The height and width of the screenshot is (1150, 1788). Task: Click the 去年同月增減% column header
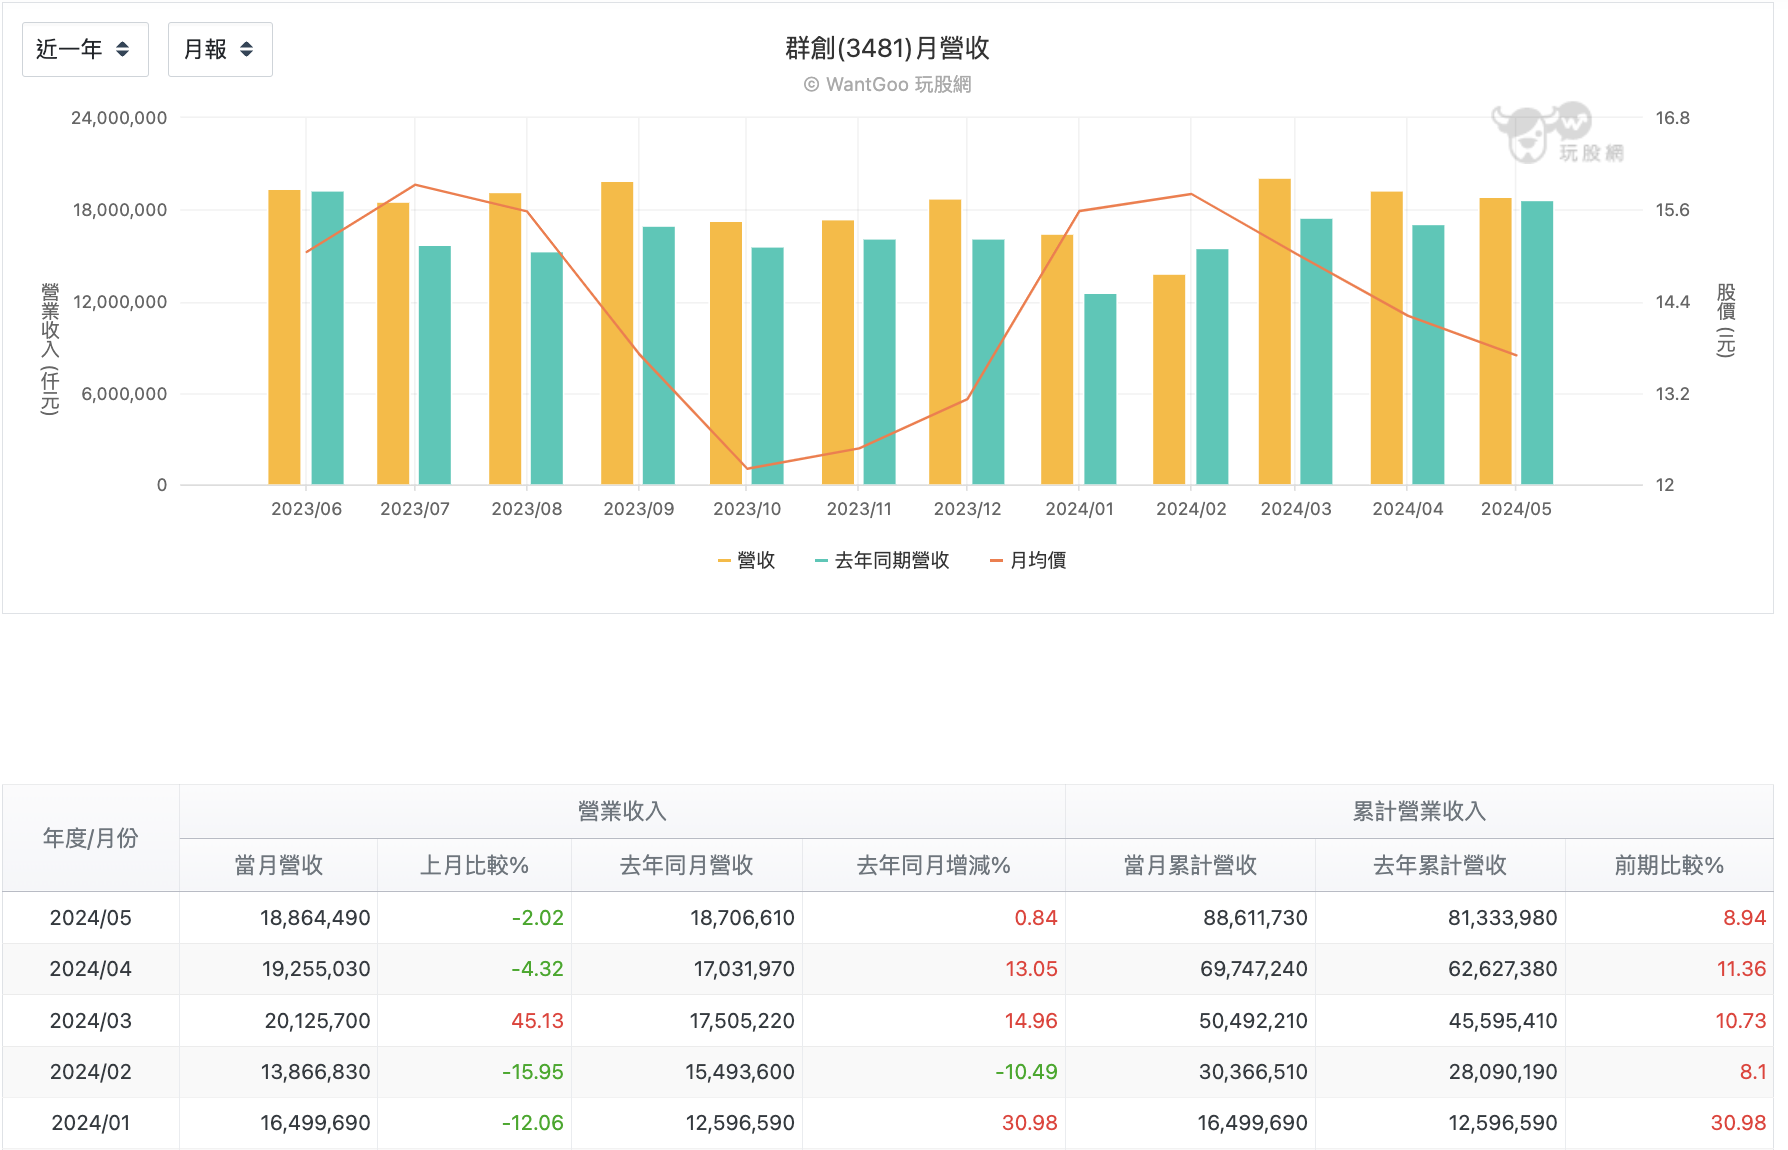tap(934, 865)
